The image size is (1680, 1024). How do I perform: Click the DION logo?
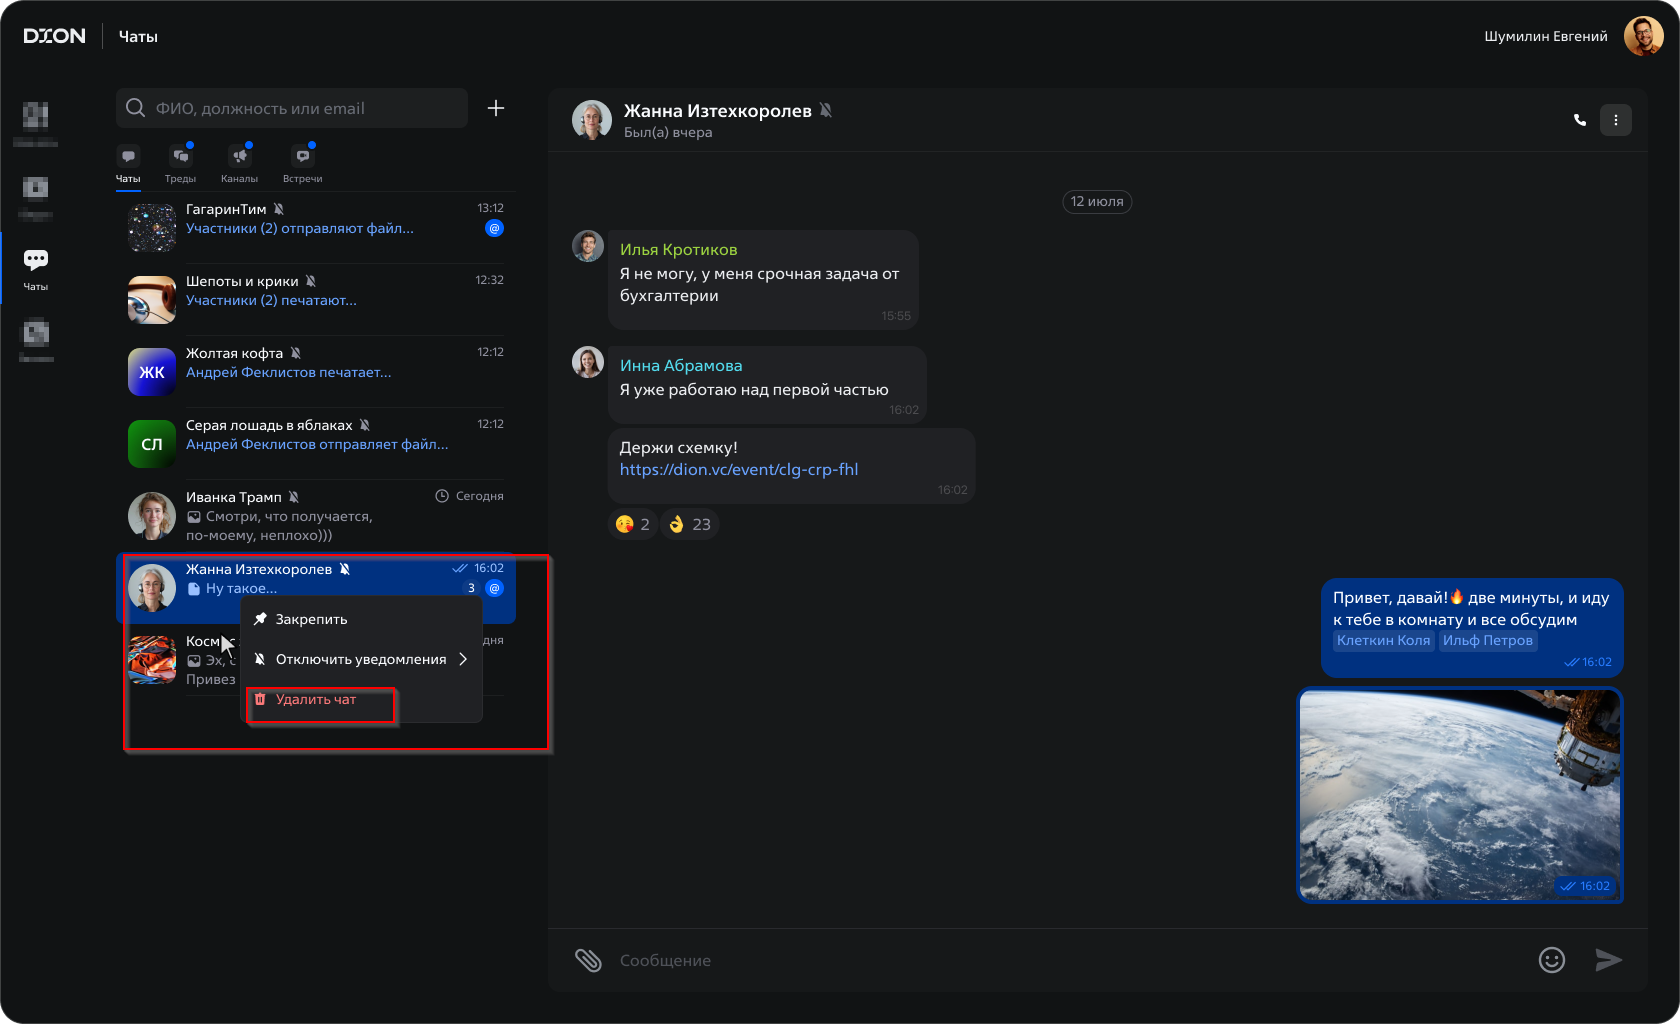[x=55, y=36]
